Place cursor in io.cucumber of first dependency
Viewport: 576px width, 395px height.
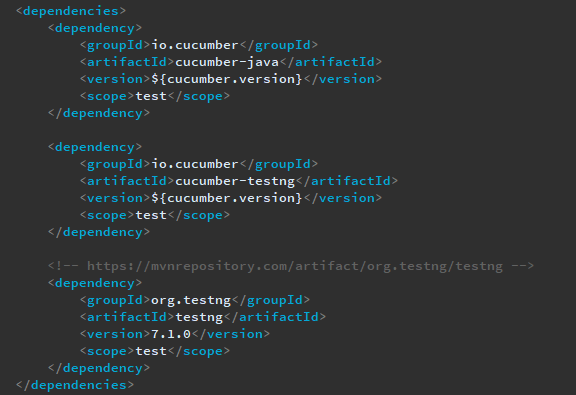click(195, 45)
